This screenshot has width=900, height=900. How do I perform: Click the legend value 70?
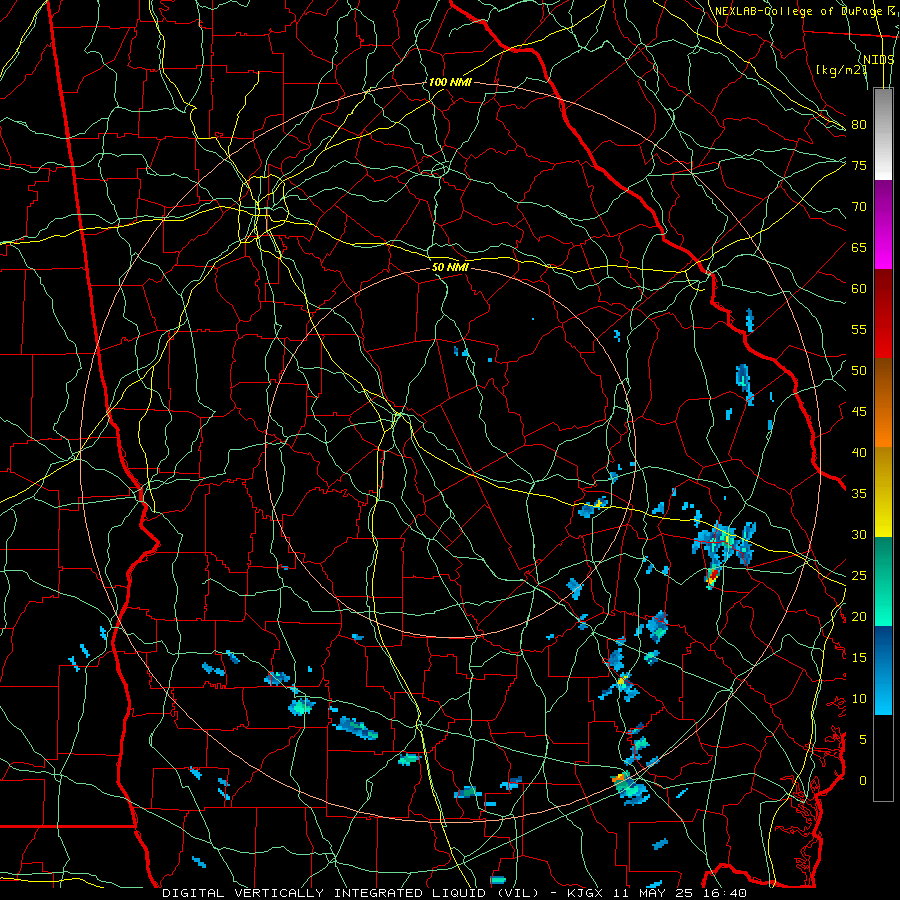[x=859, y=207]
